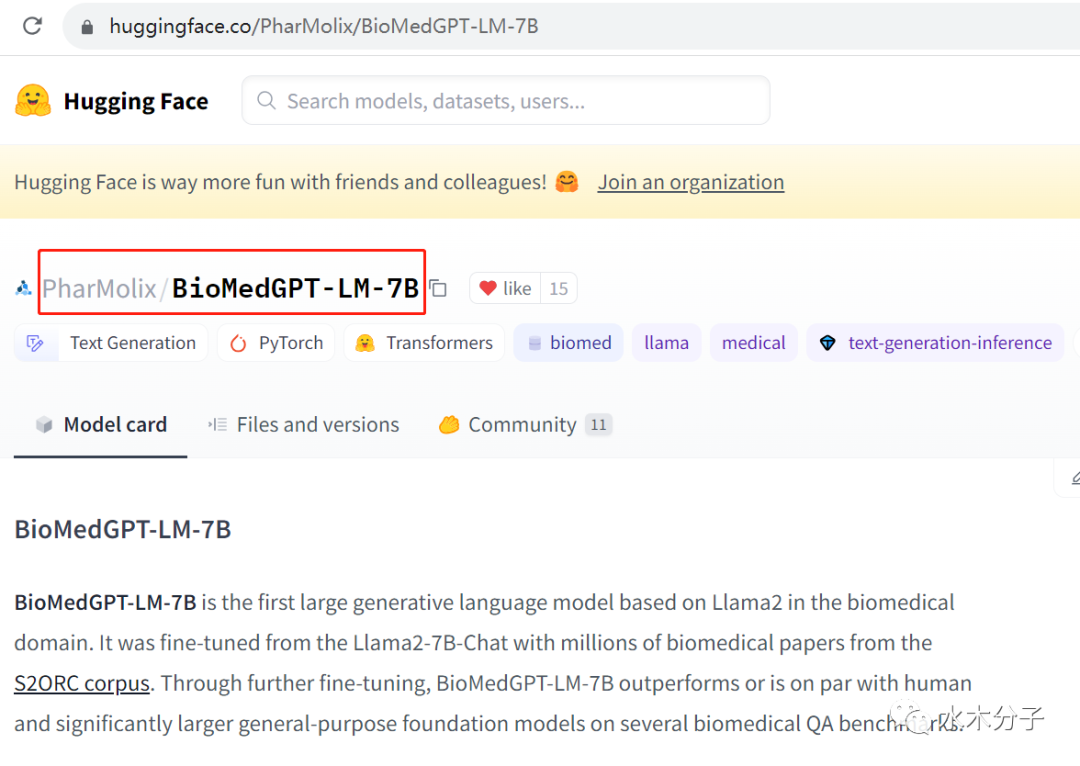Click the text-generation-inference diamond icon

pos(827,343)
